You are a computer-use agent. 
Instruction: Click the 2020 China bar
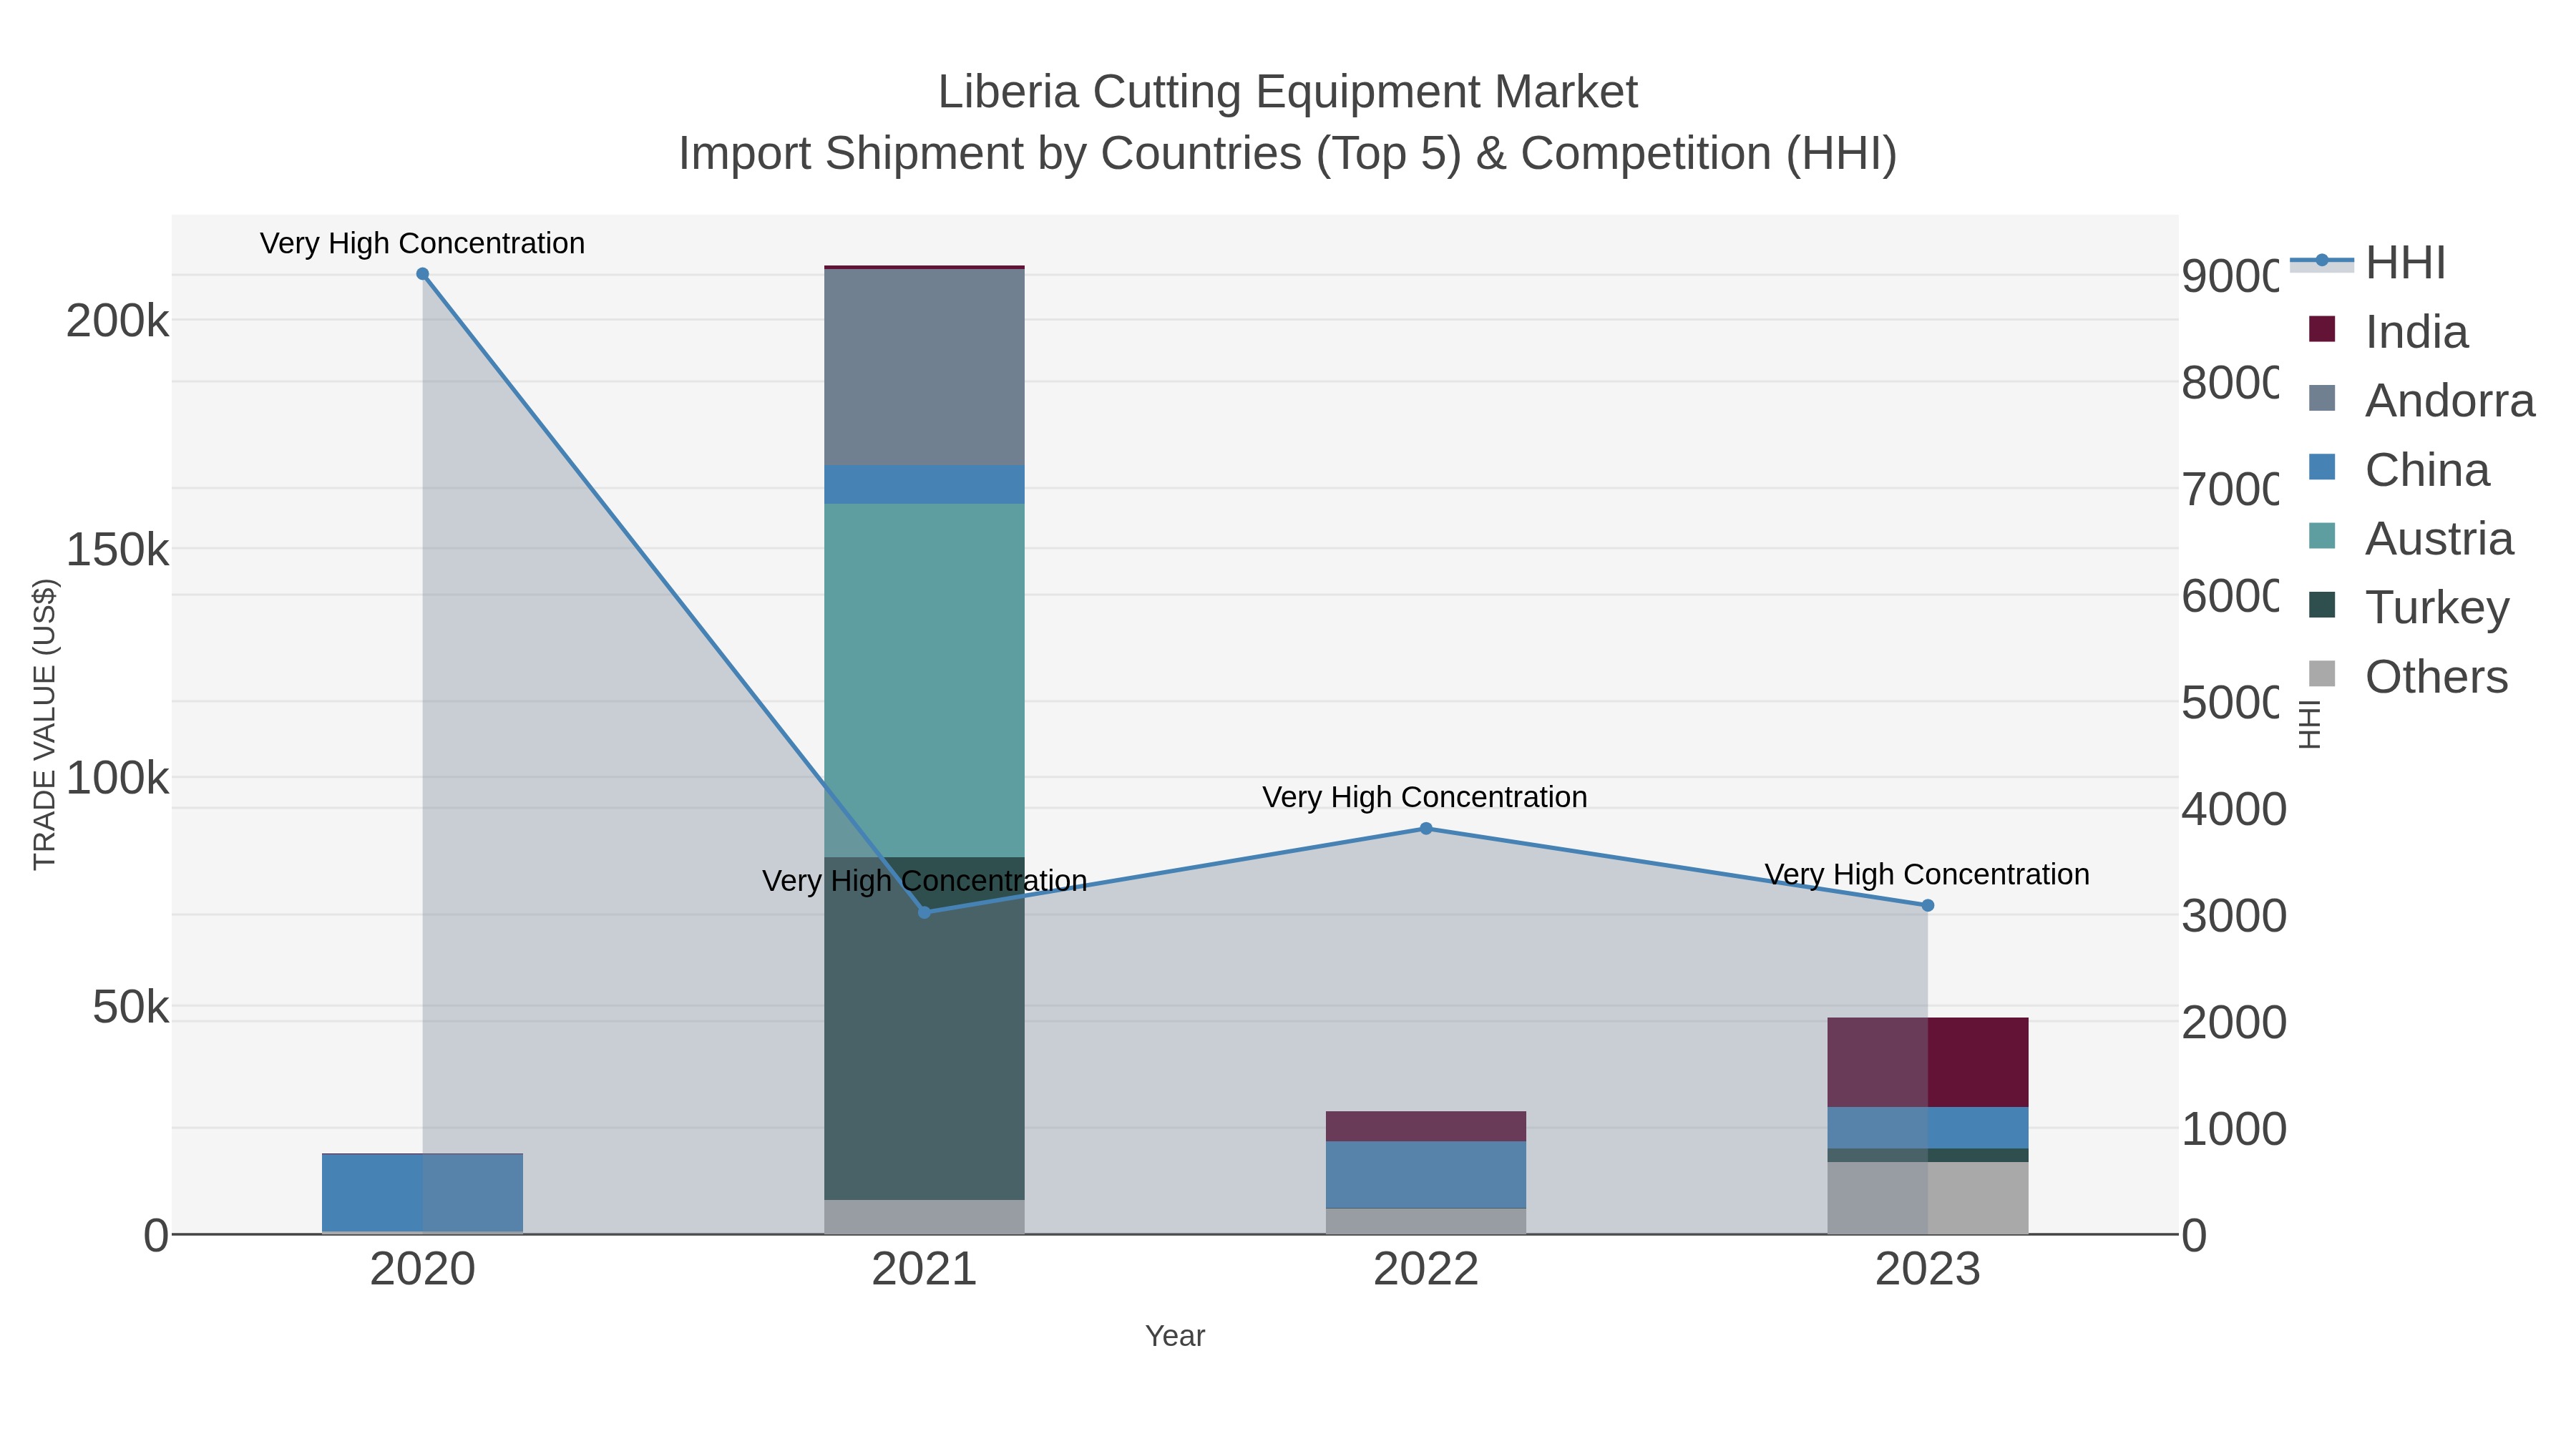coord(422,1193)
